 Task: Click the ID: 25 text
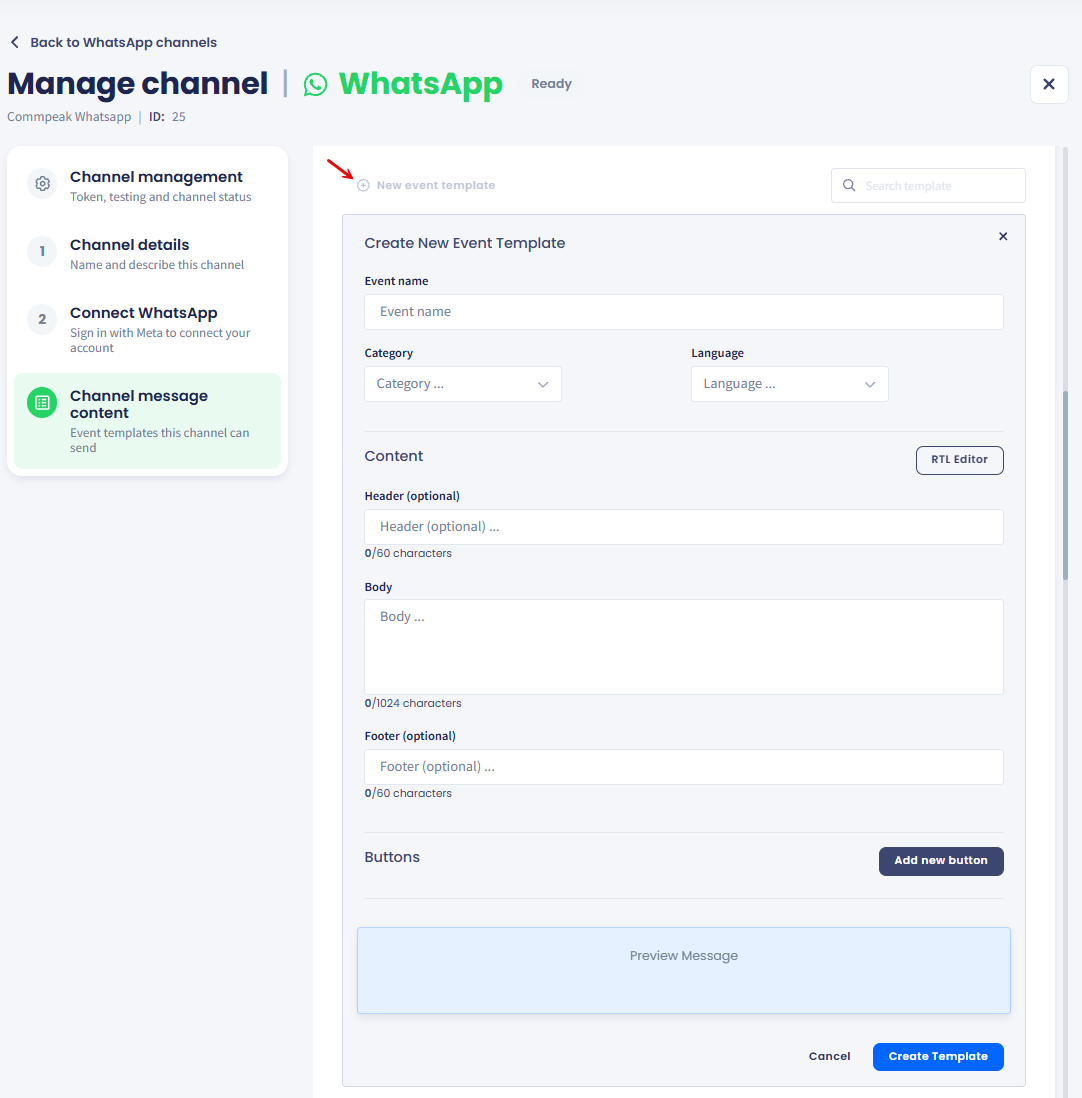pyautogui.click(x=167, y=117)
